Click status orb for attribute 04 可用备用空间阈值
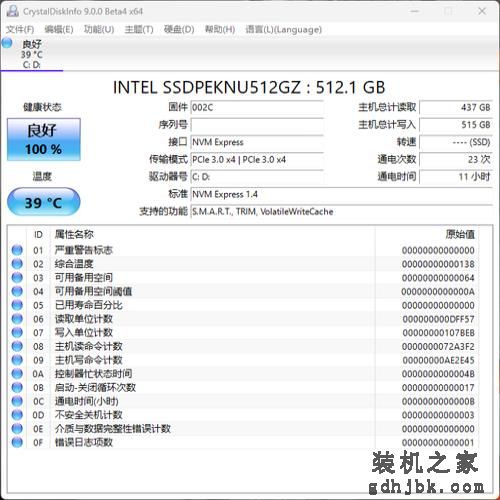The width and height of the screenshot is (500, 500). (x=17, y=291)
